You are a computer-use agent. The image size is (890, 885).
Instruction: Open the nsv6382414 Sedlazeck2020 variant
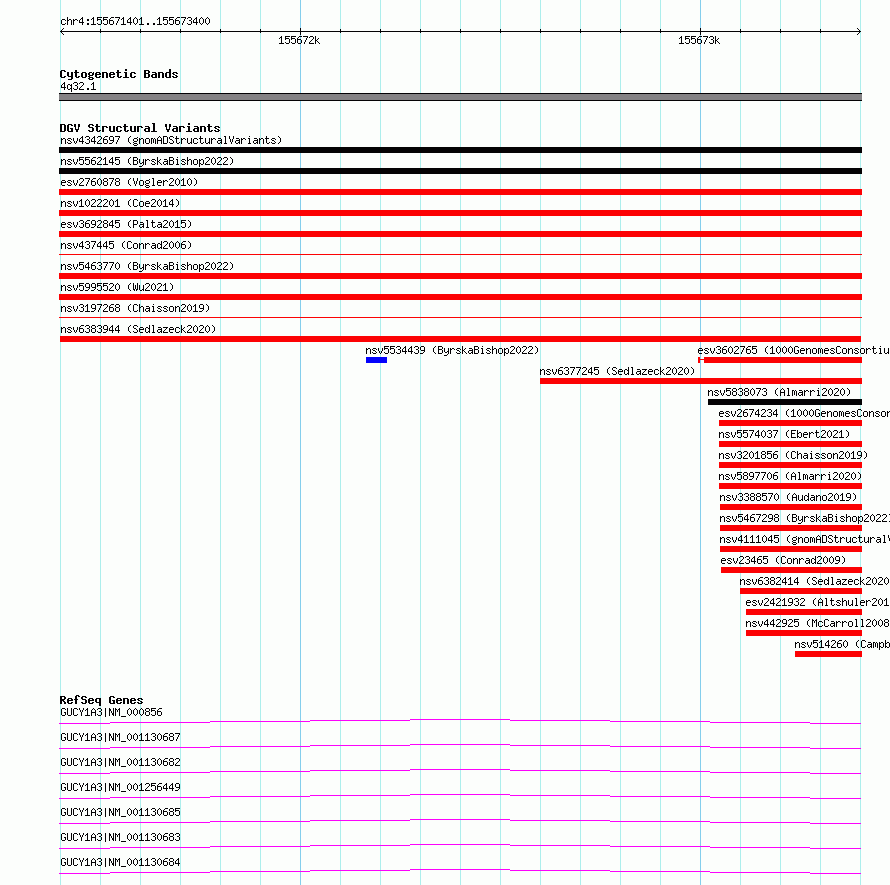click(815, 581)
